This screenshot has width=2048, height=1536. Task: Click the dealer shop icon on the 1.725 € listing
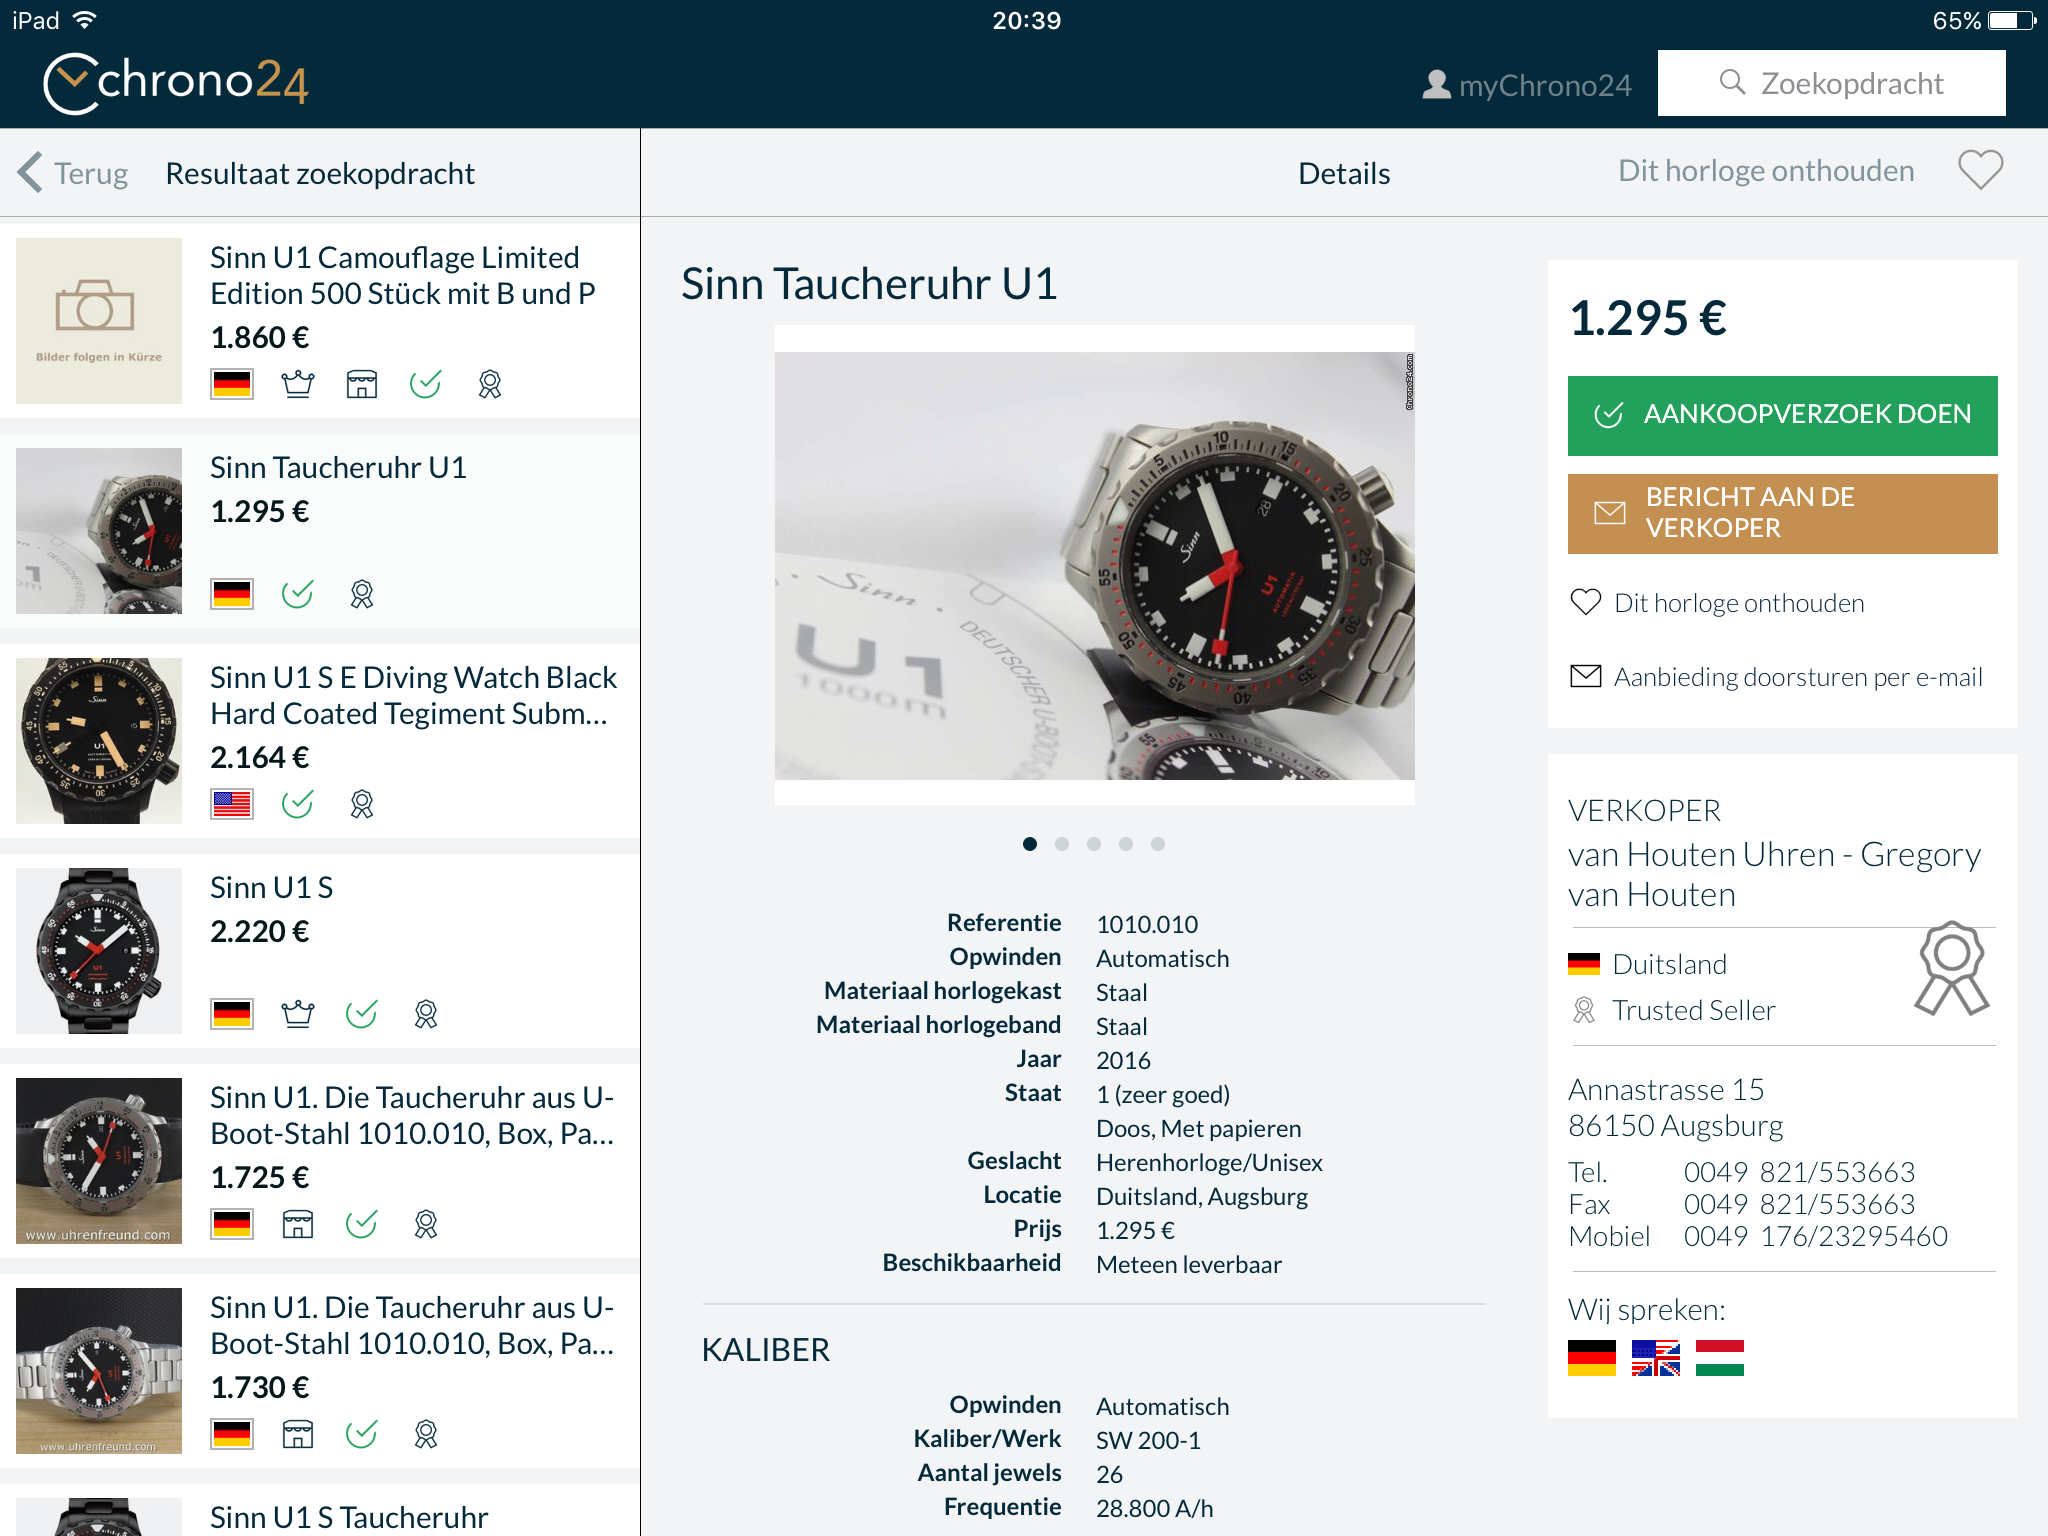[x=297, y=1224]
